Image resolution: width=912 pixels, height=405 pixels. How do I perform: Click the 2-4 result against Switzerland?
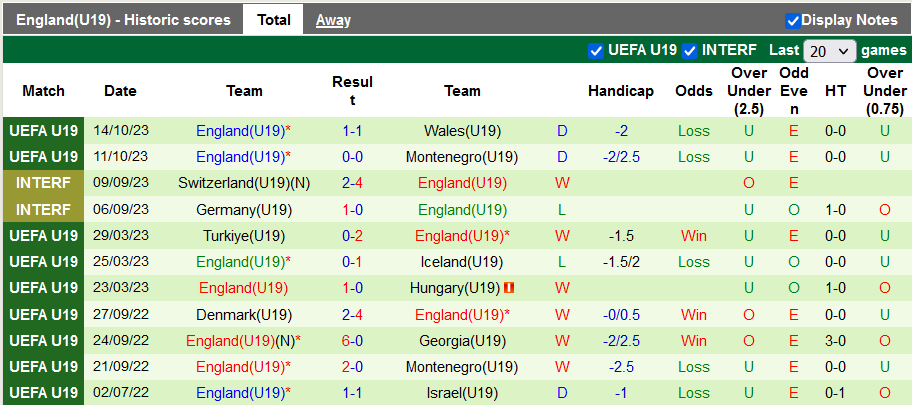click(x=352, y=183)
